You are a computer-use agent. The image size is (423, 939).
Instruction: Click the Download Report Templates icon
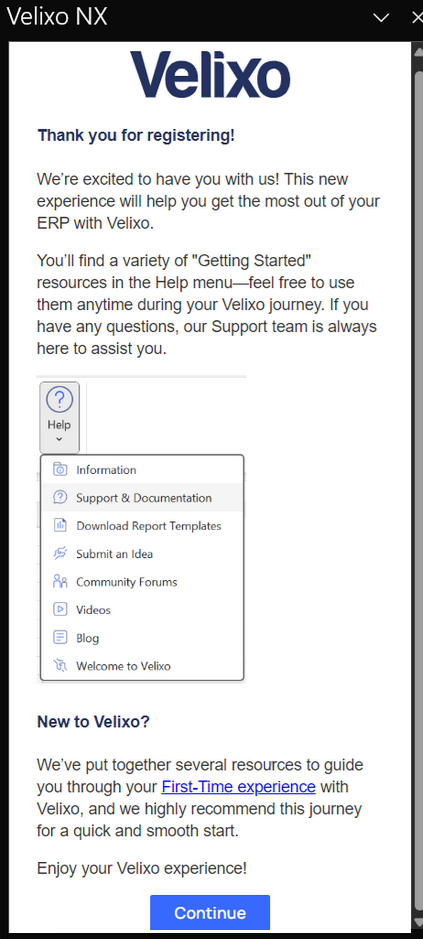(60, 526)
